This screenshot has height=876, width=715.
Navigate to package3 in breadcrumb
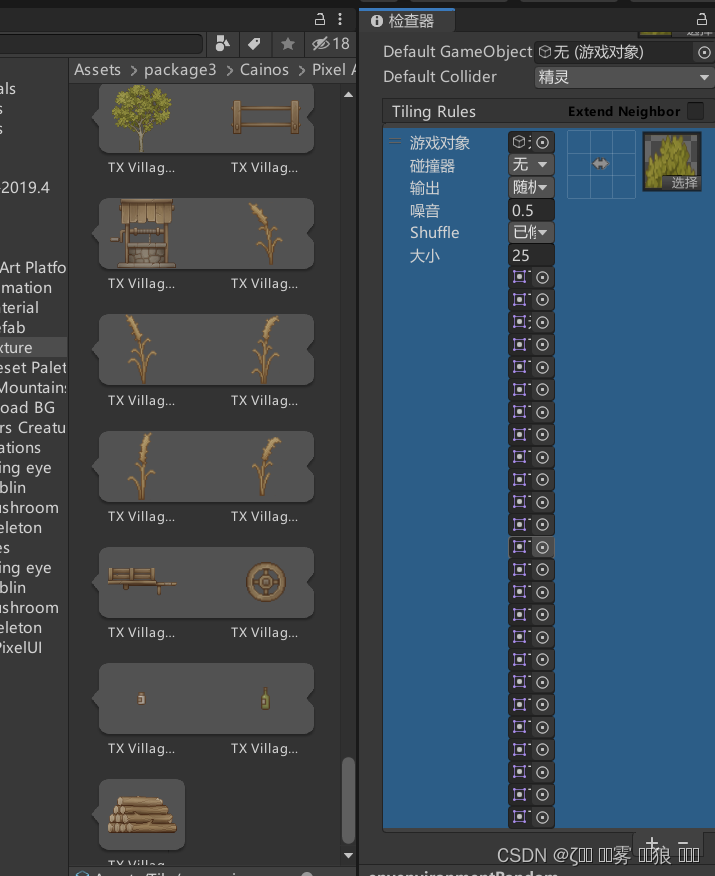tap(180, 70)
